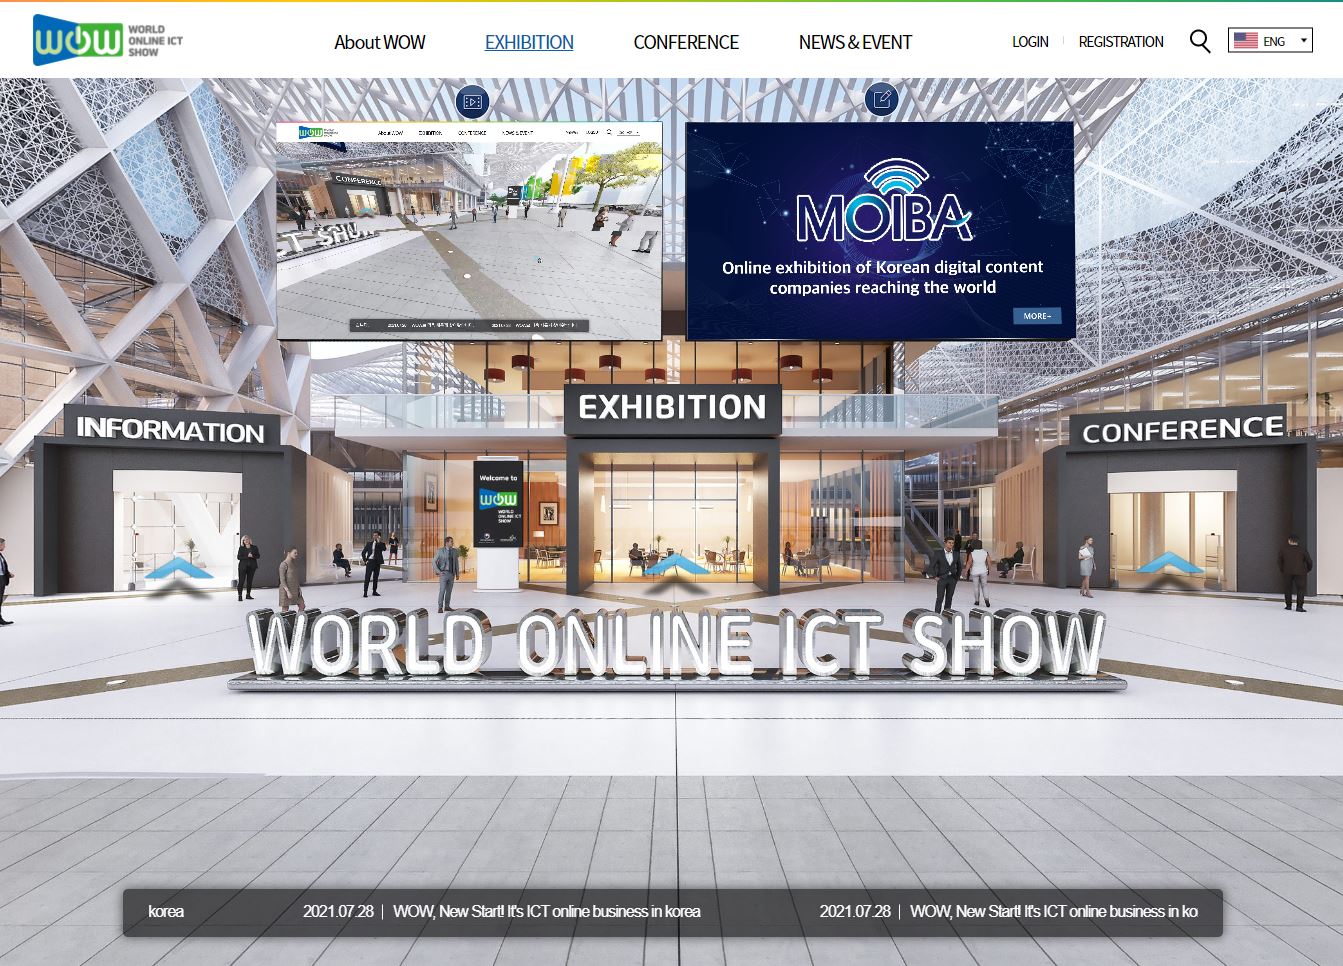1343x966 pixels.
Task: Open the second 2021.07.28 news ticker item
Action: pyautogui.click(x=1009, y=912)
